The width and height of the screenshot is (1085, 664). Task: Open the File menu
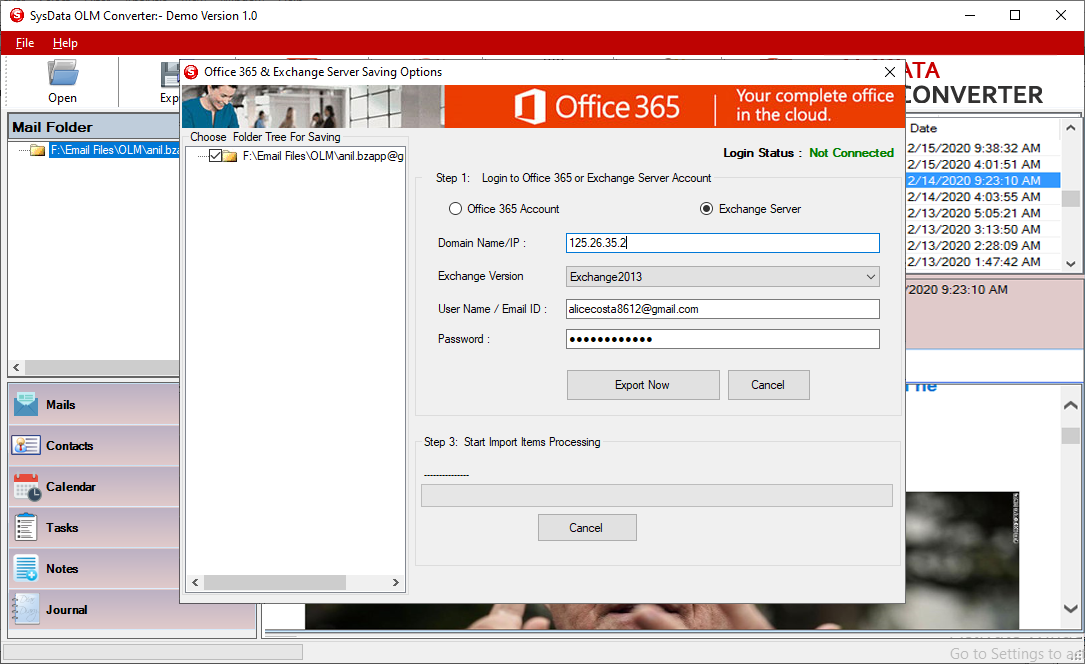[25, 43]
